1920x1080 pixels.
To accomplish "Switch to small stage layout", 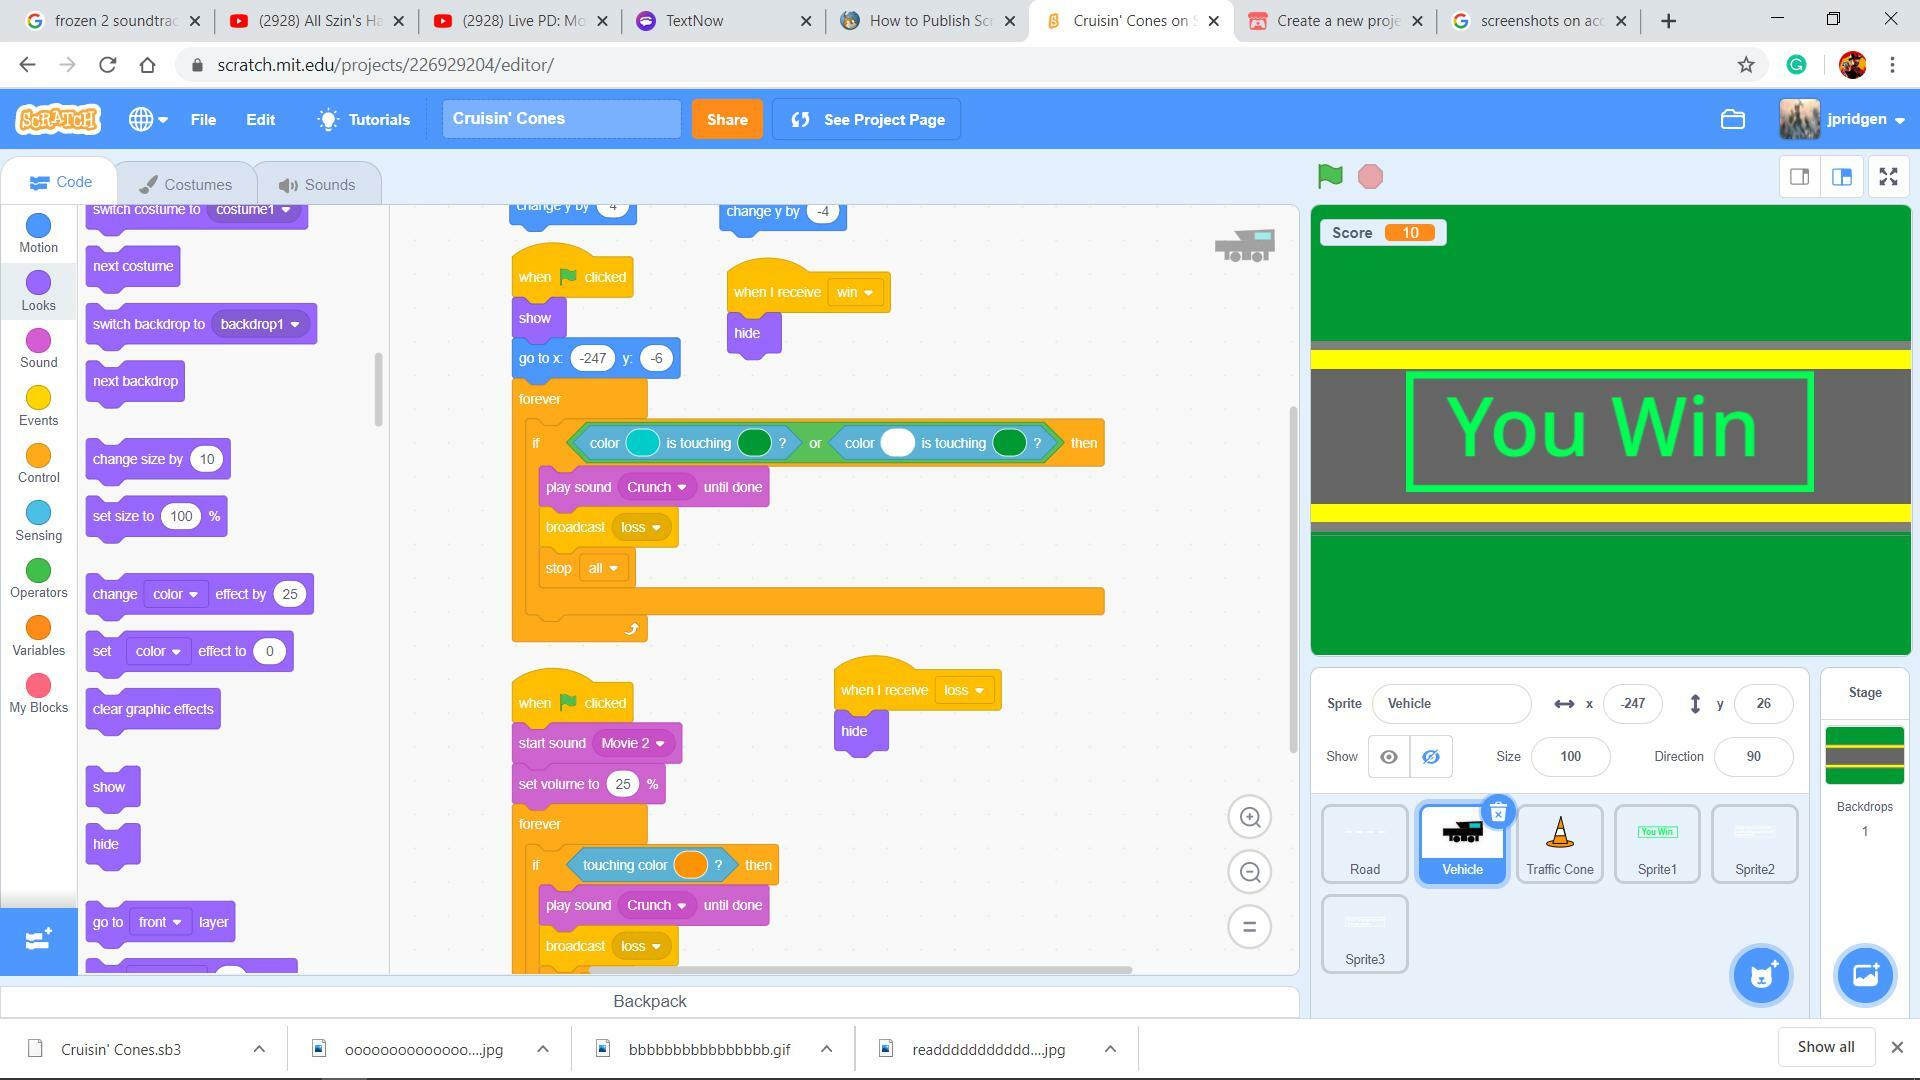I will [1799, 177].
